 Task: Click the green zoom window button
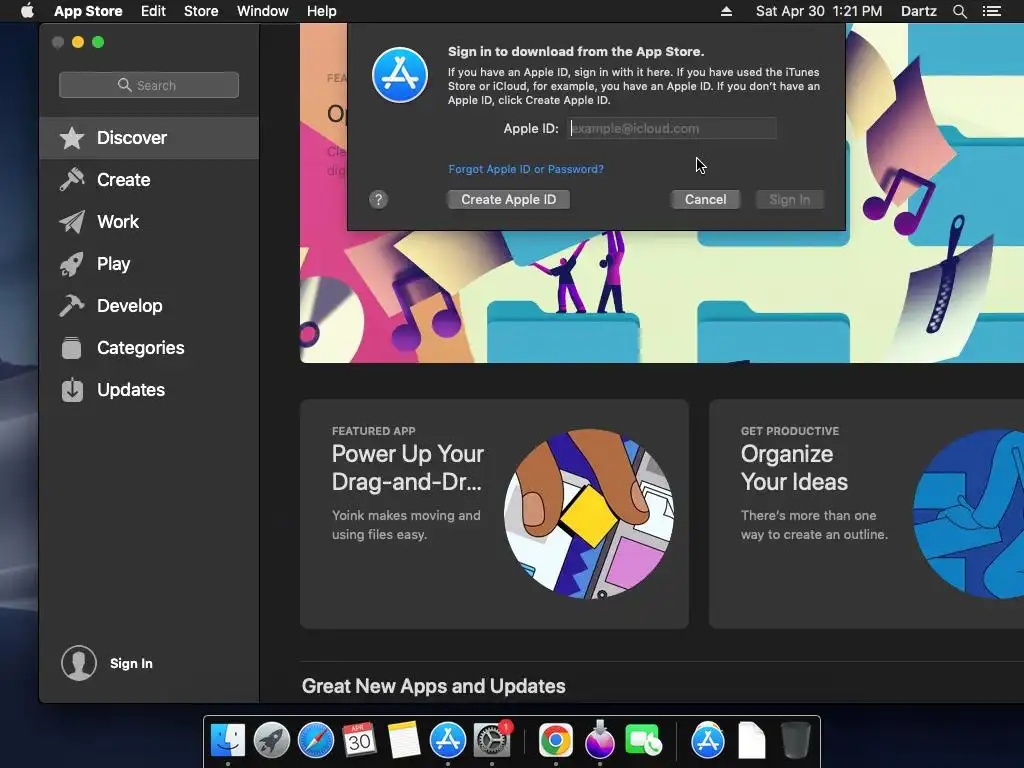(98, 42)
